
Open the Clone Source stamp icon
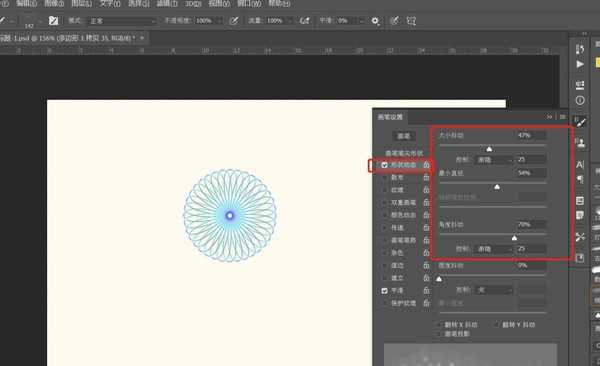(580, 143)
